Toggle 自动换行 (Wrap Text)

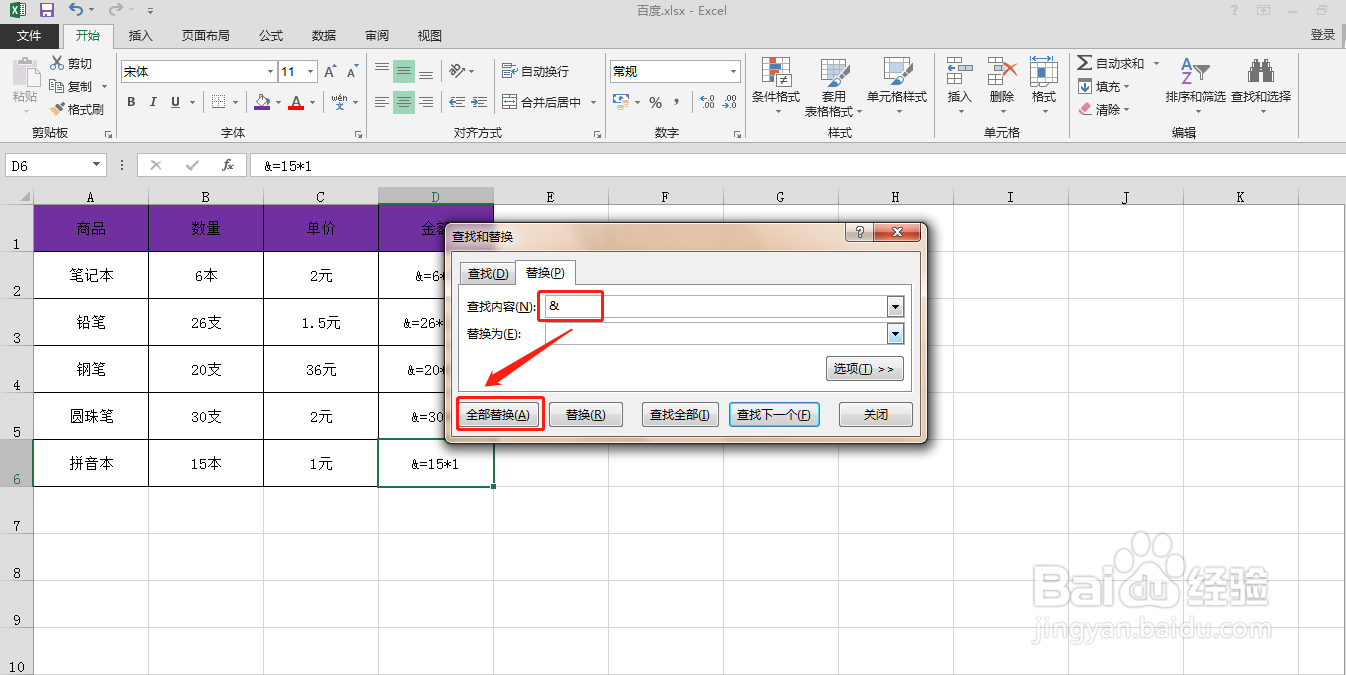pos(535,70)
